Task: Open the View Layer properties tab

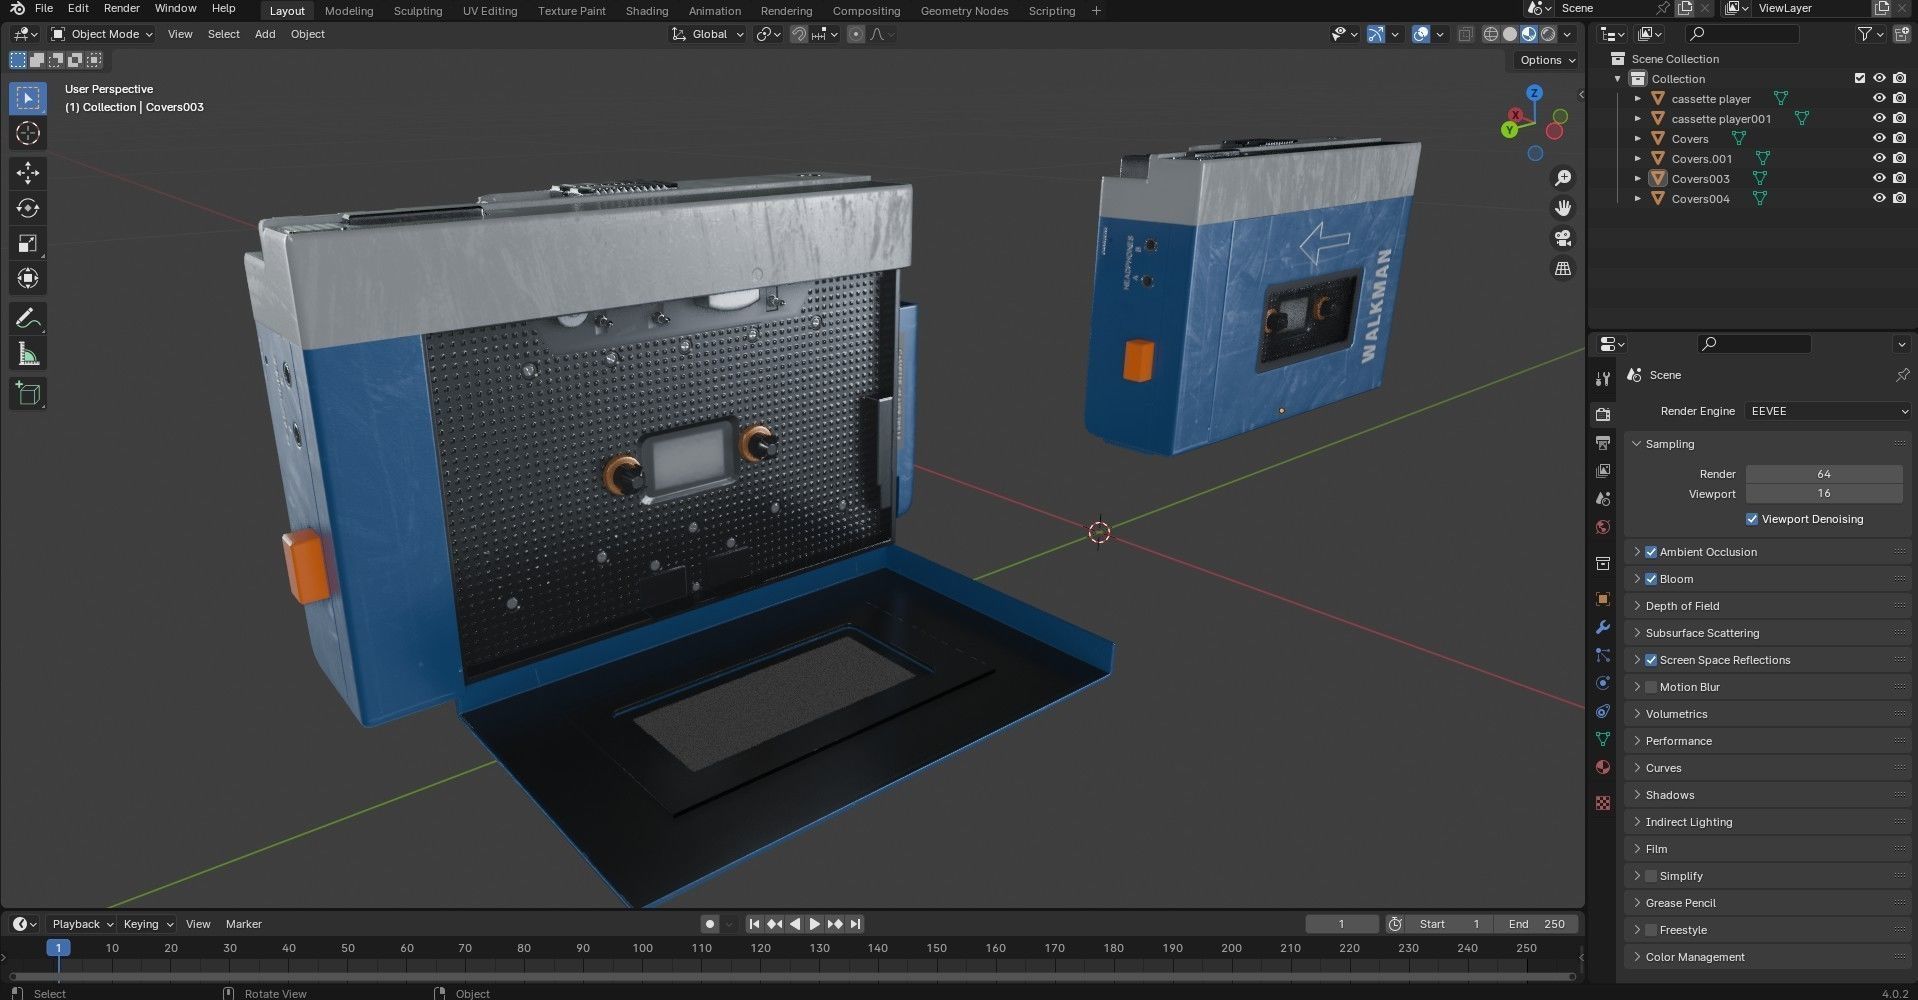Action: [x=1603, y=470]
